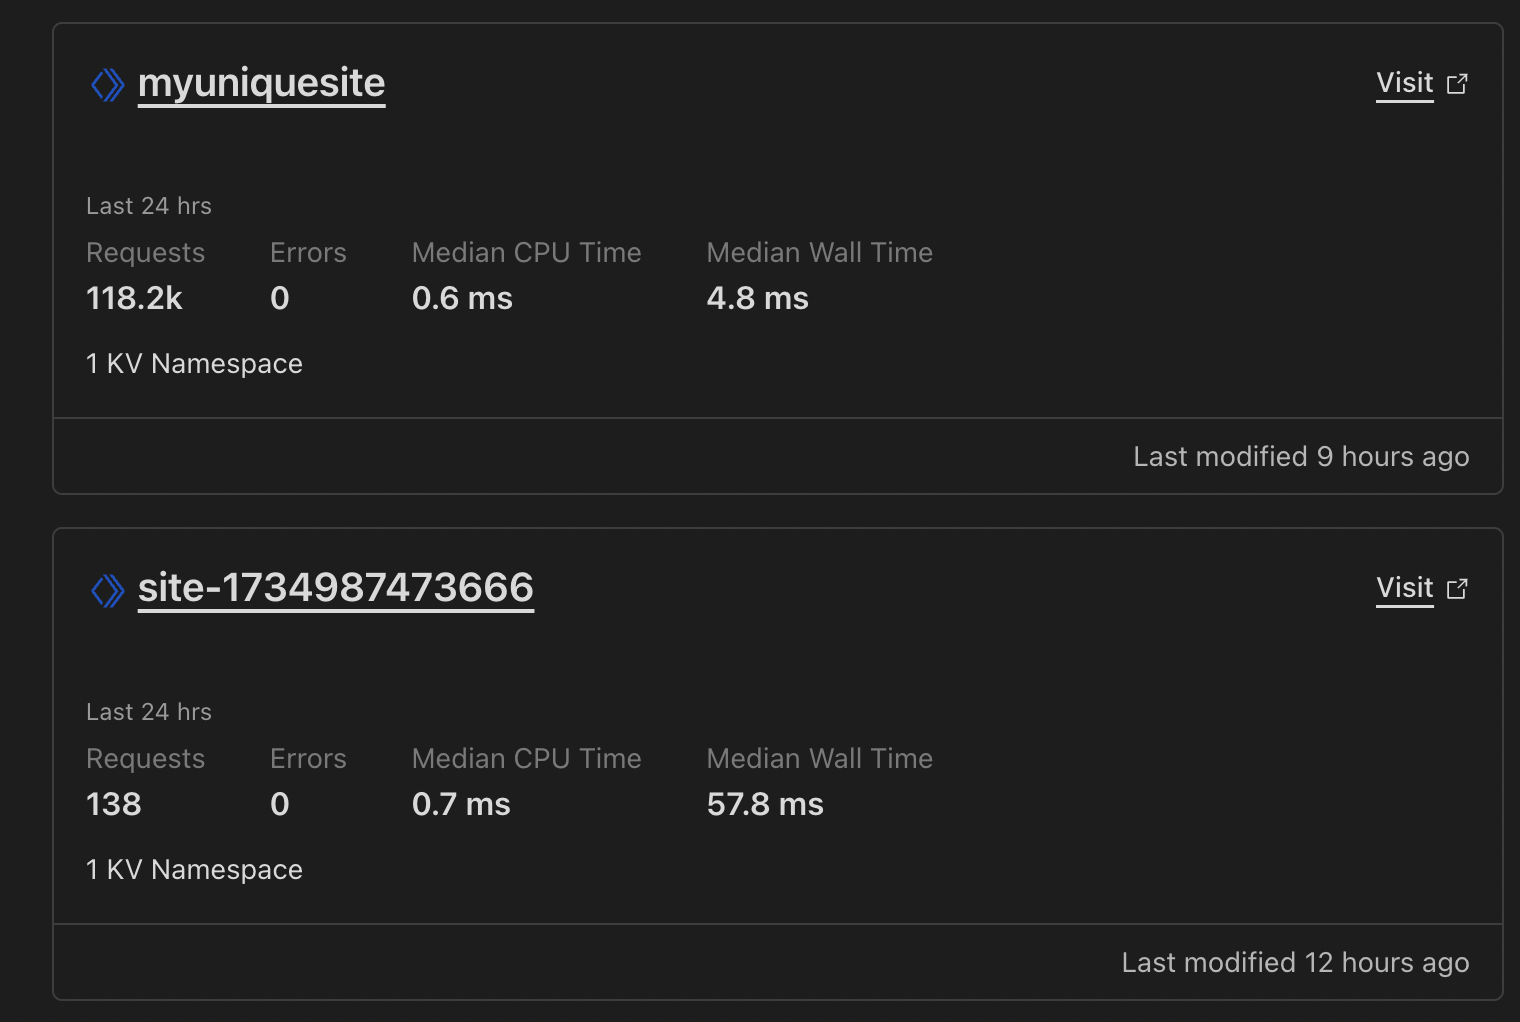Click the external-link icon on the myuniquesite card
The height and width of the screenshot is (1022, 1520).
coord(1457,84)
